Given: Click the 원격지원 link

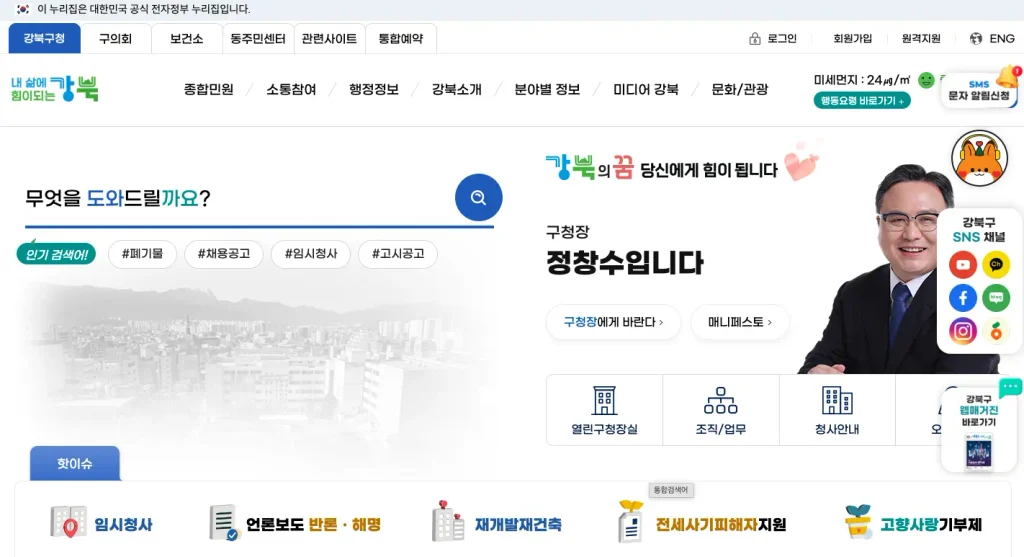Looking at the screenshot, I should (x=921, y=39).
